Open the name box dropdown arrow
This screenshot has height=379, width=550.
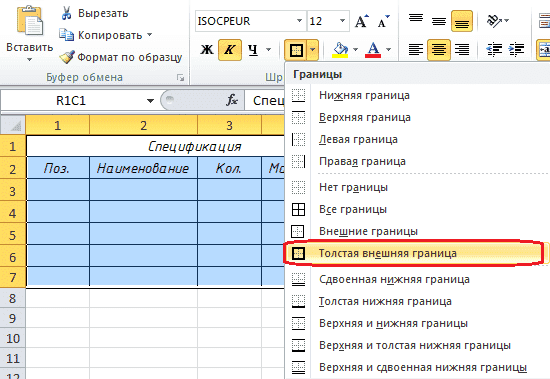150,101
